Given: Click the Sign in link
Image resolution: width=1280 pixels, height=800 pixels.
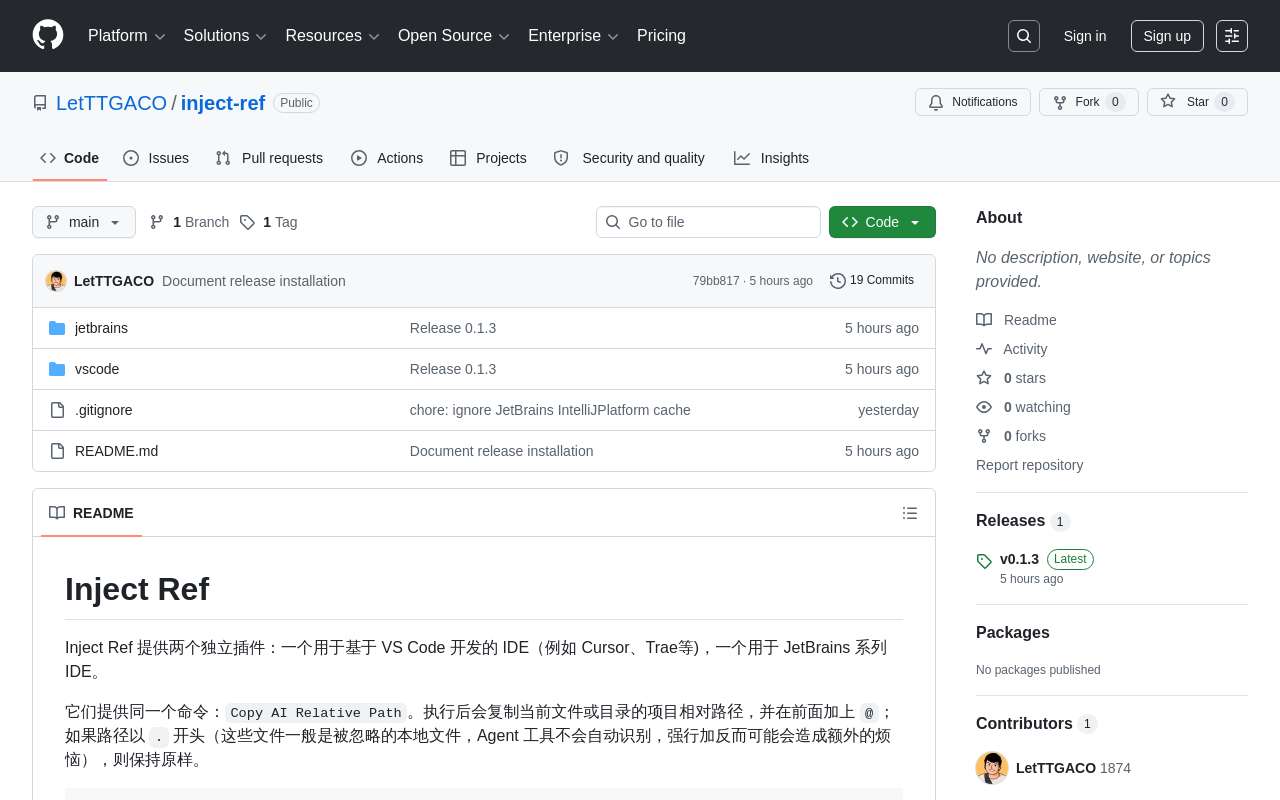Looking at the screenshot, I should [1085, 36].
